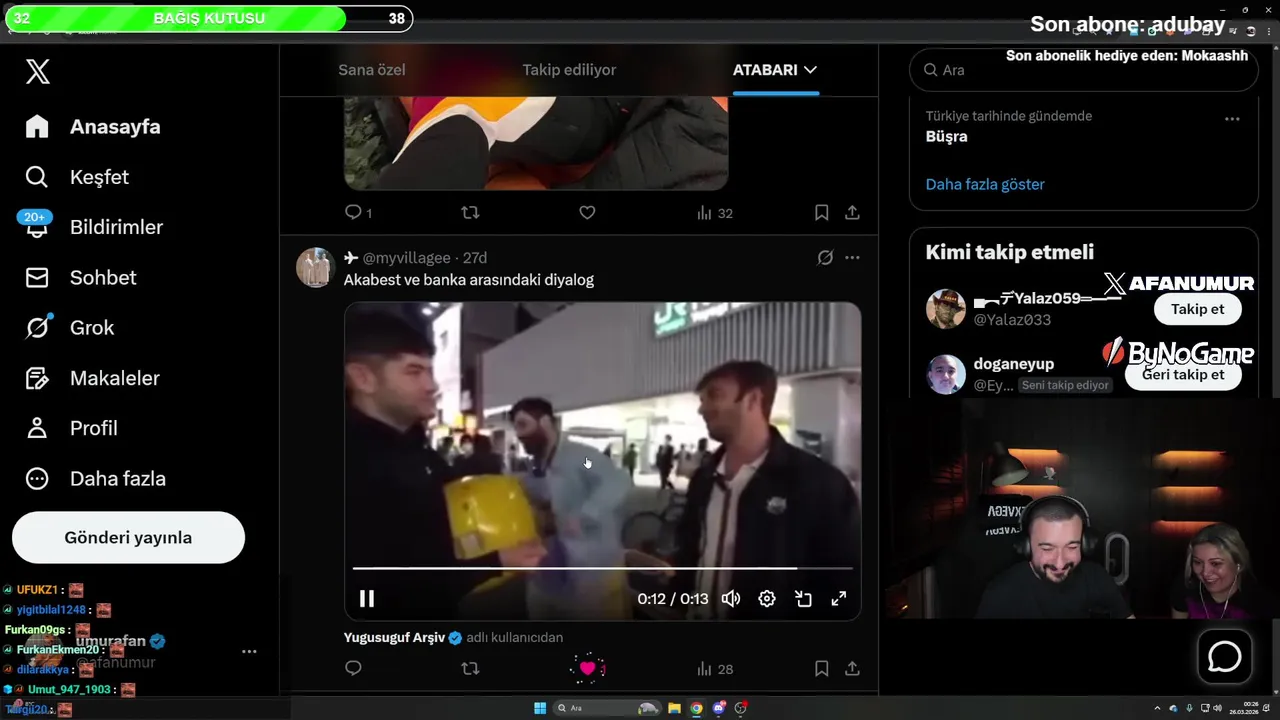Viewport: 1280px width, 720px height.
Task: Open more options on myvillagee post
Action: coord(852,257)
